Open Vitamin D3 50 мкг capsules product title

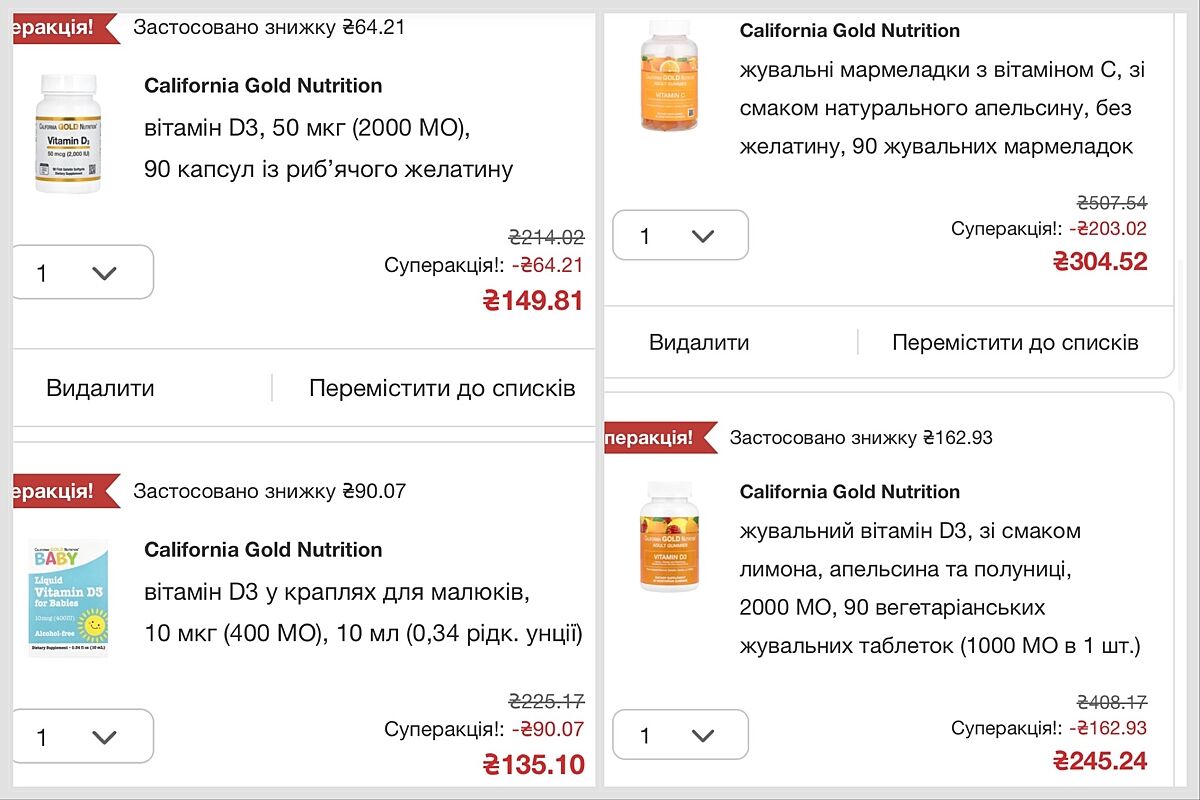[x=328, y=149]
